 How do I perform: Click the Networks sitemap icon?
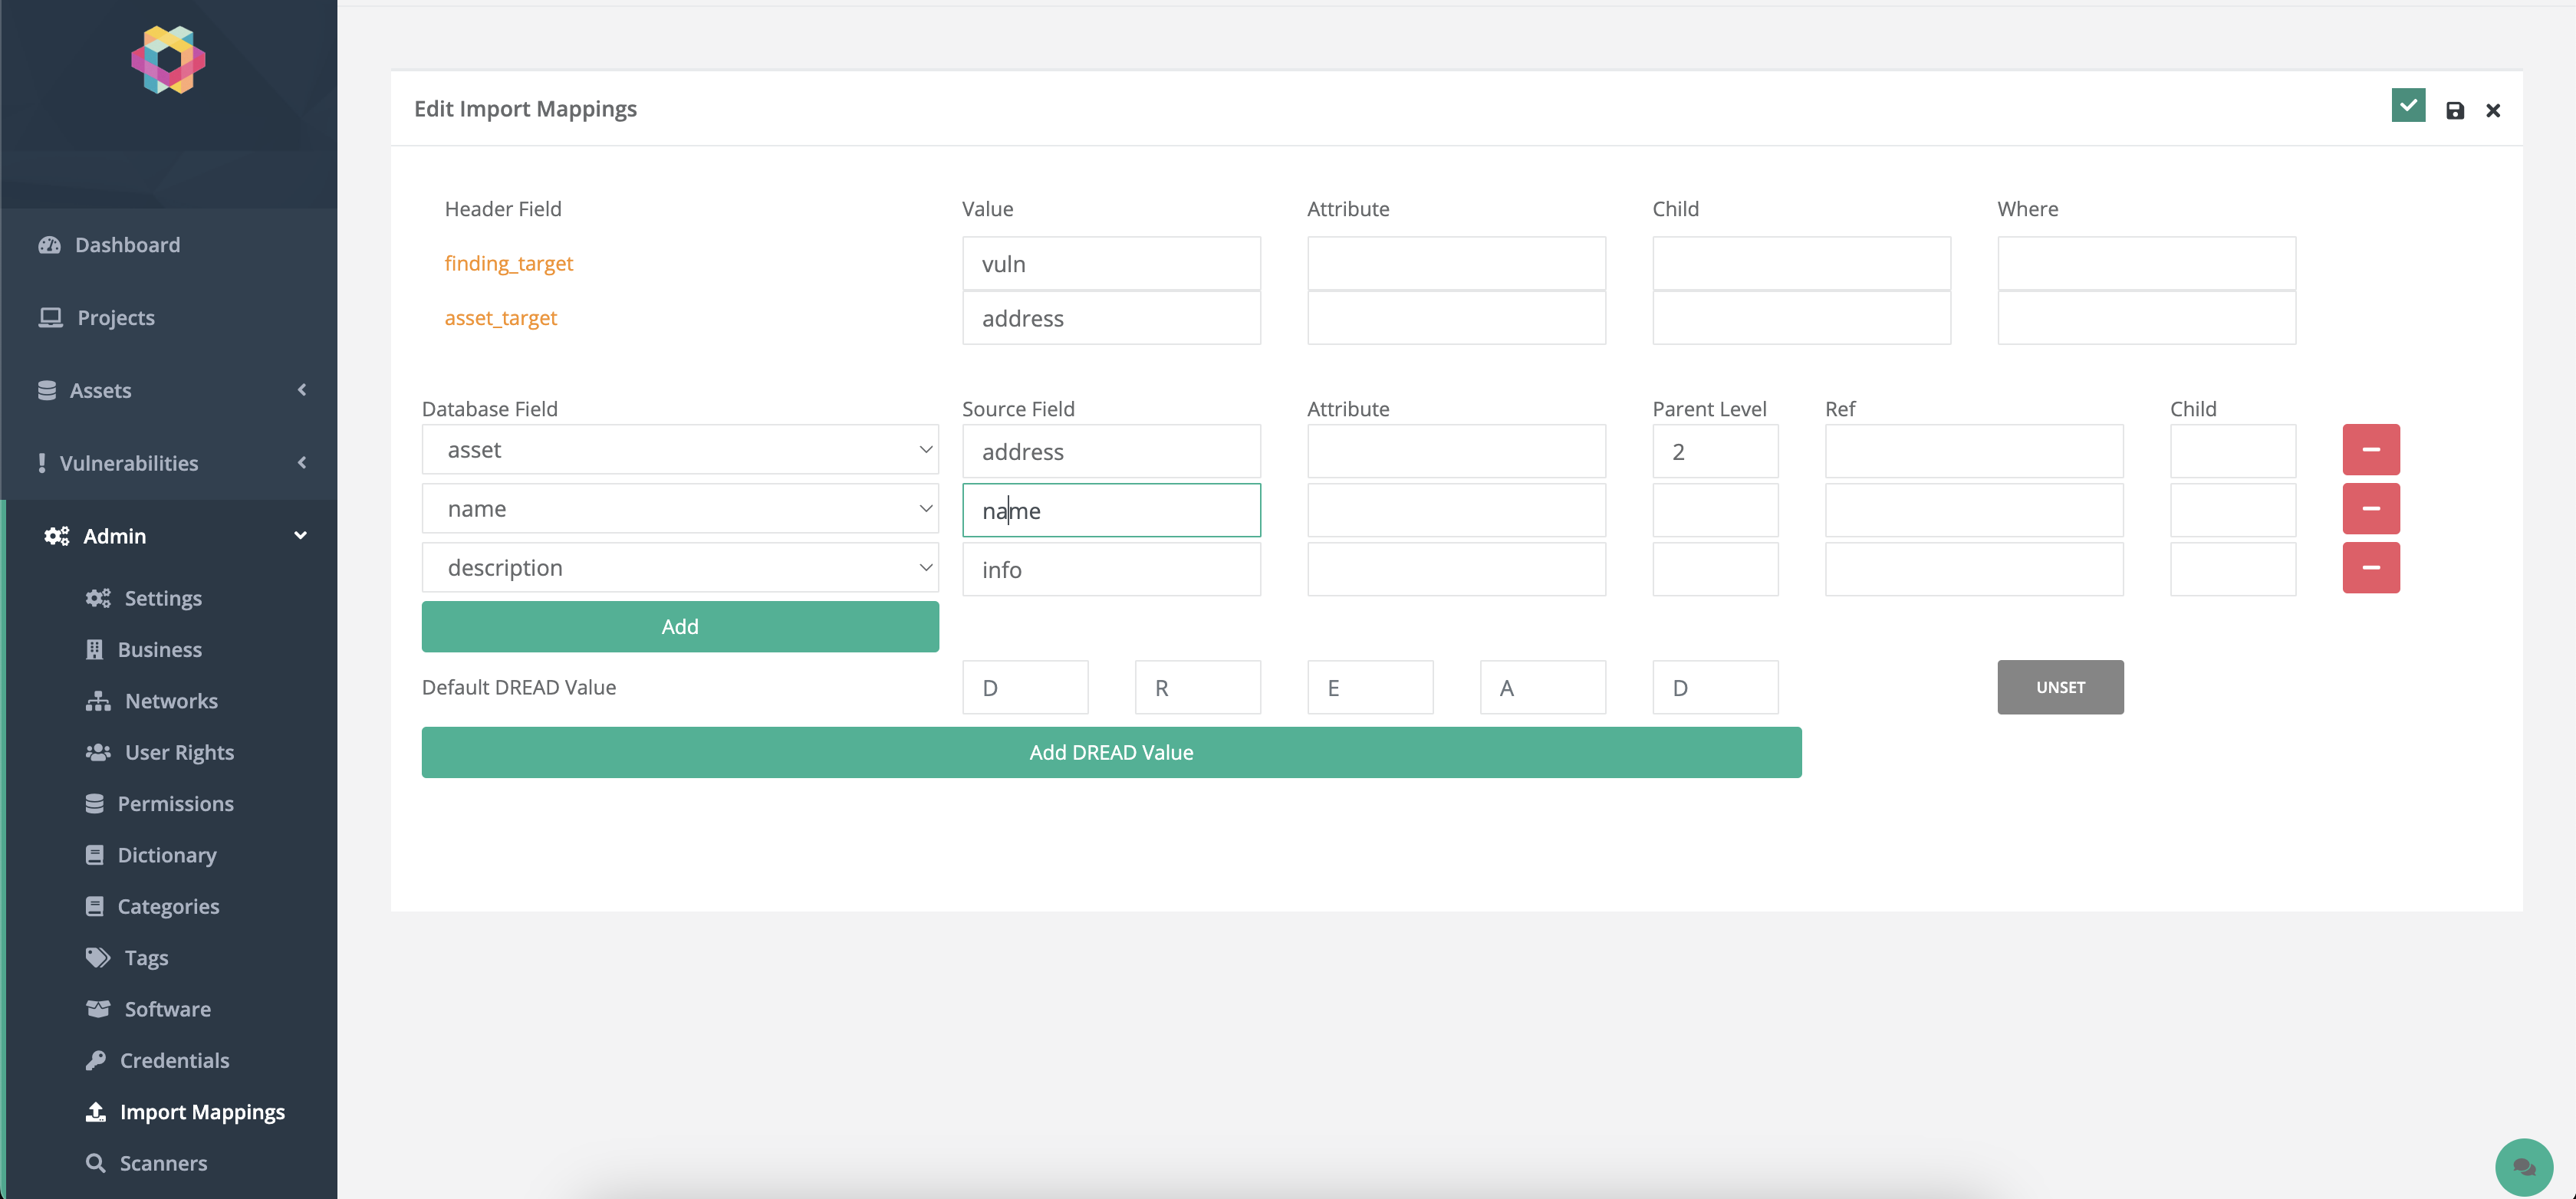click(98, 701)
